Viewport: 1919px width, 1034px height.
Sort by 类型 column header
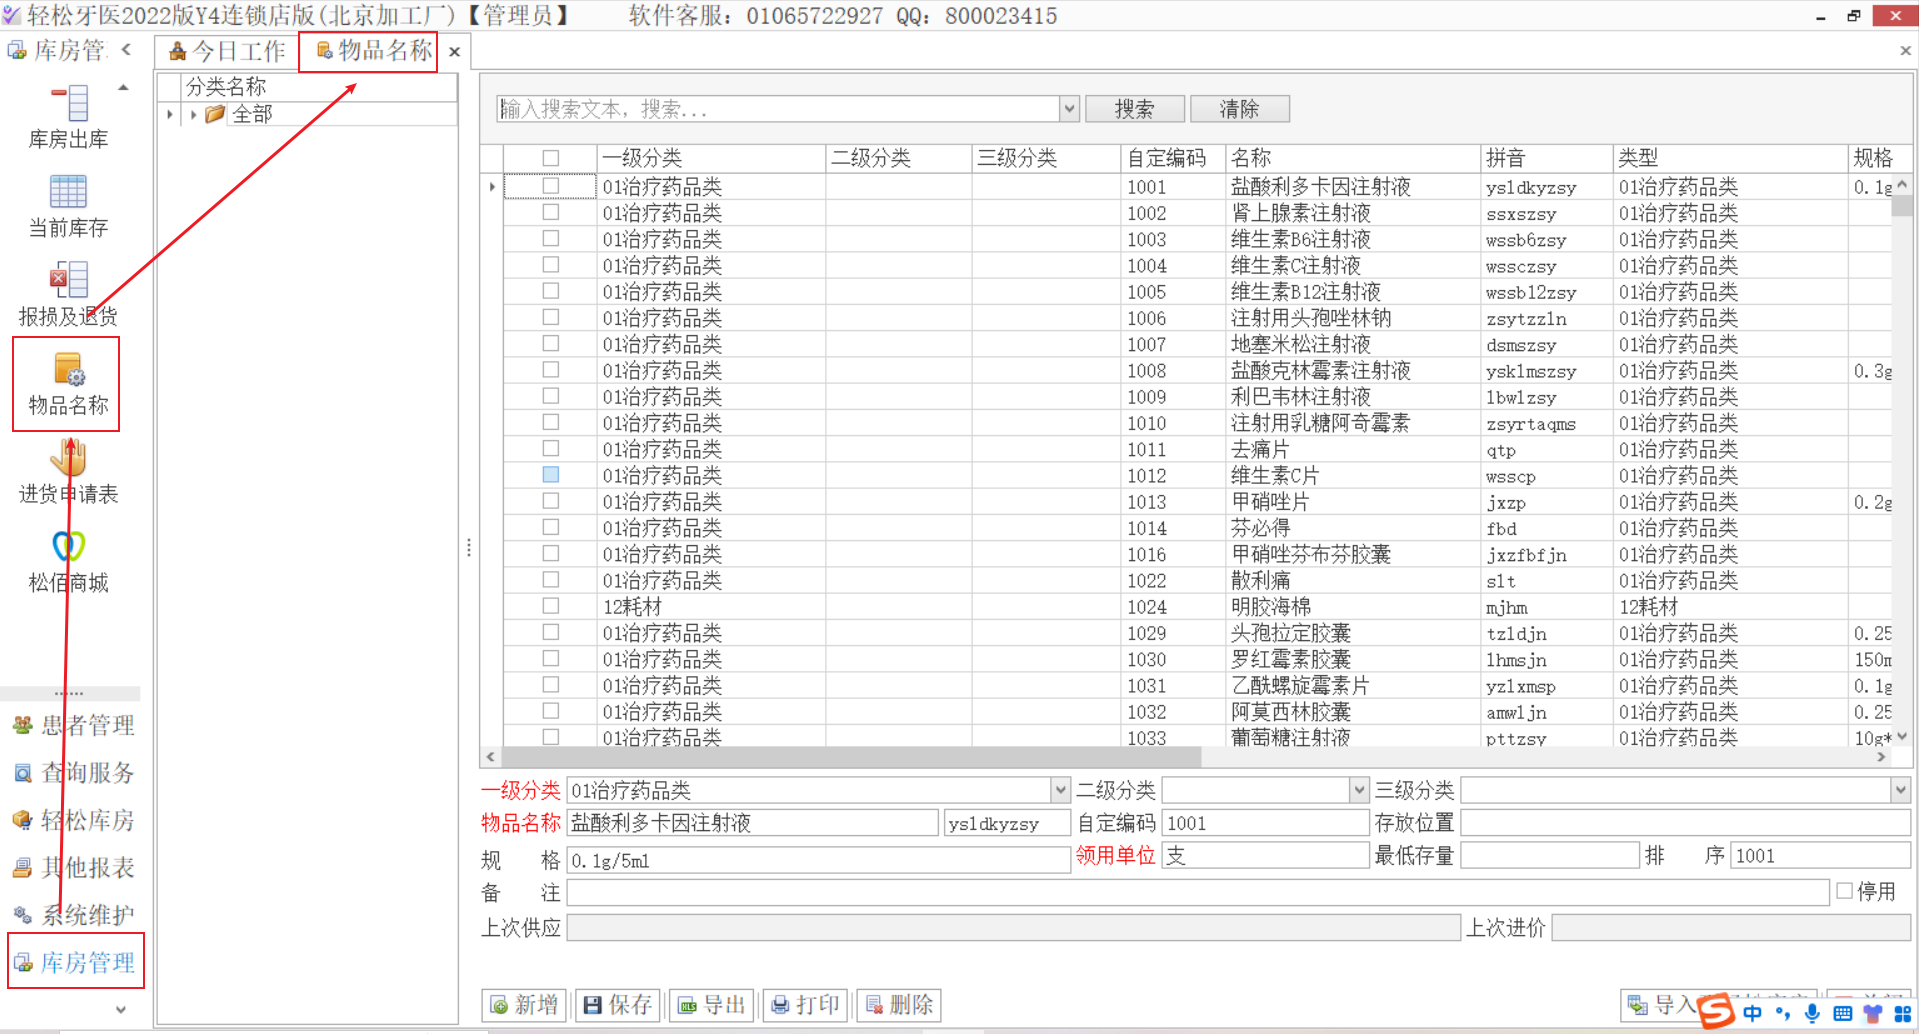click(1730, 158)
